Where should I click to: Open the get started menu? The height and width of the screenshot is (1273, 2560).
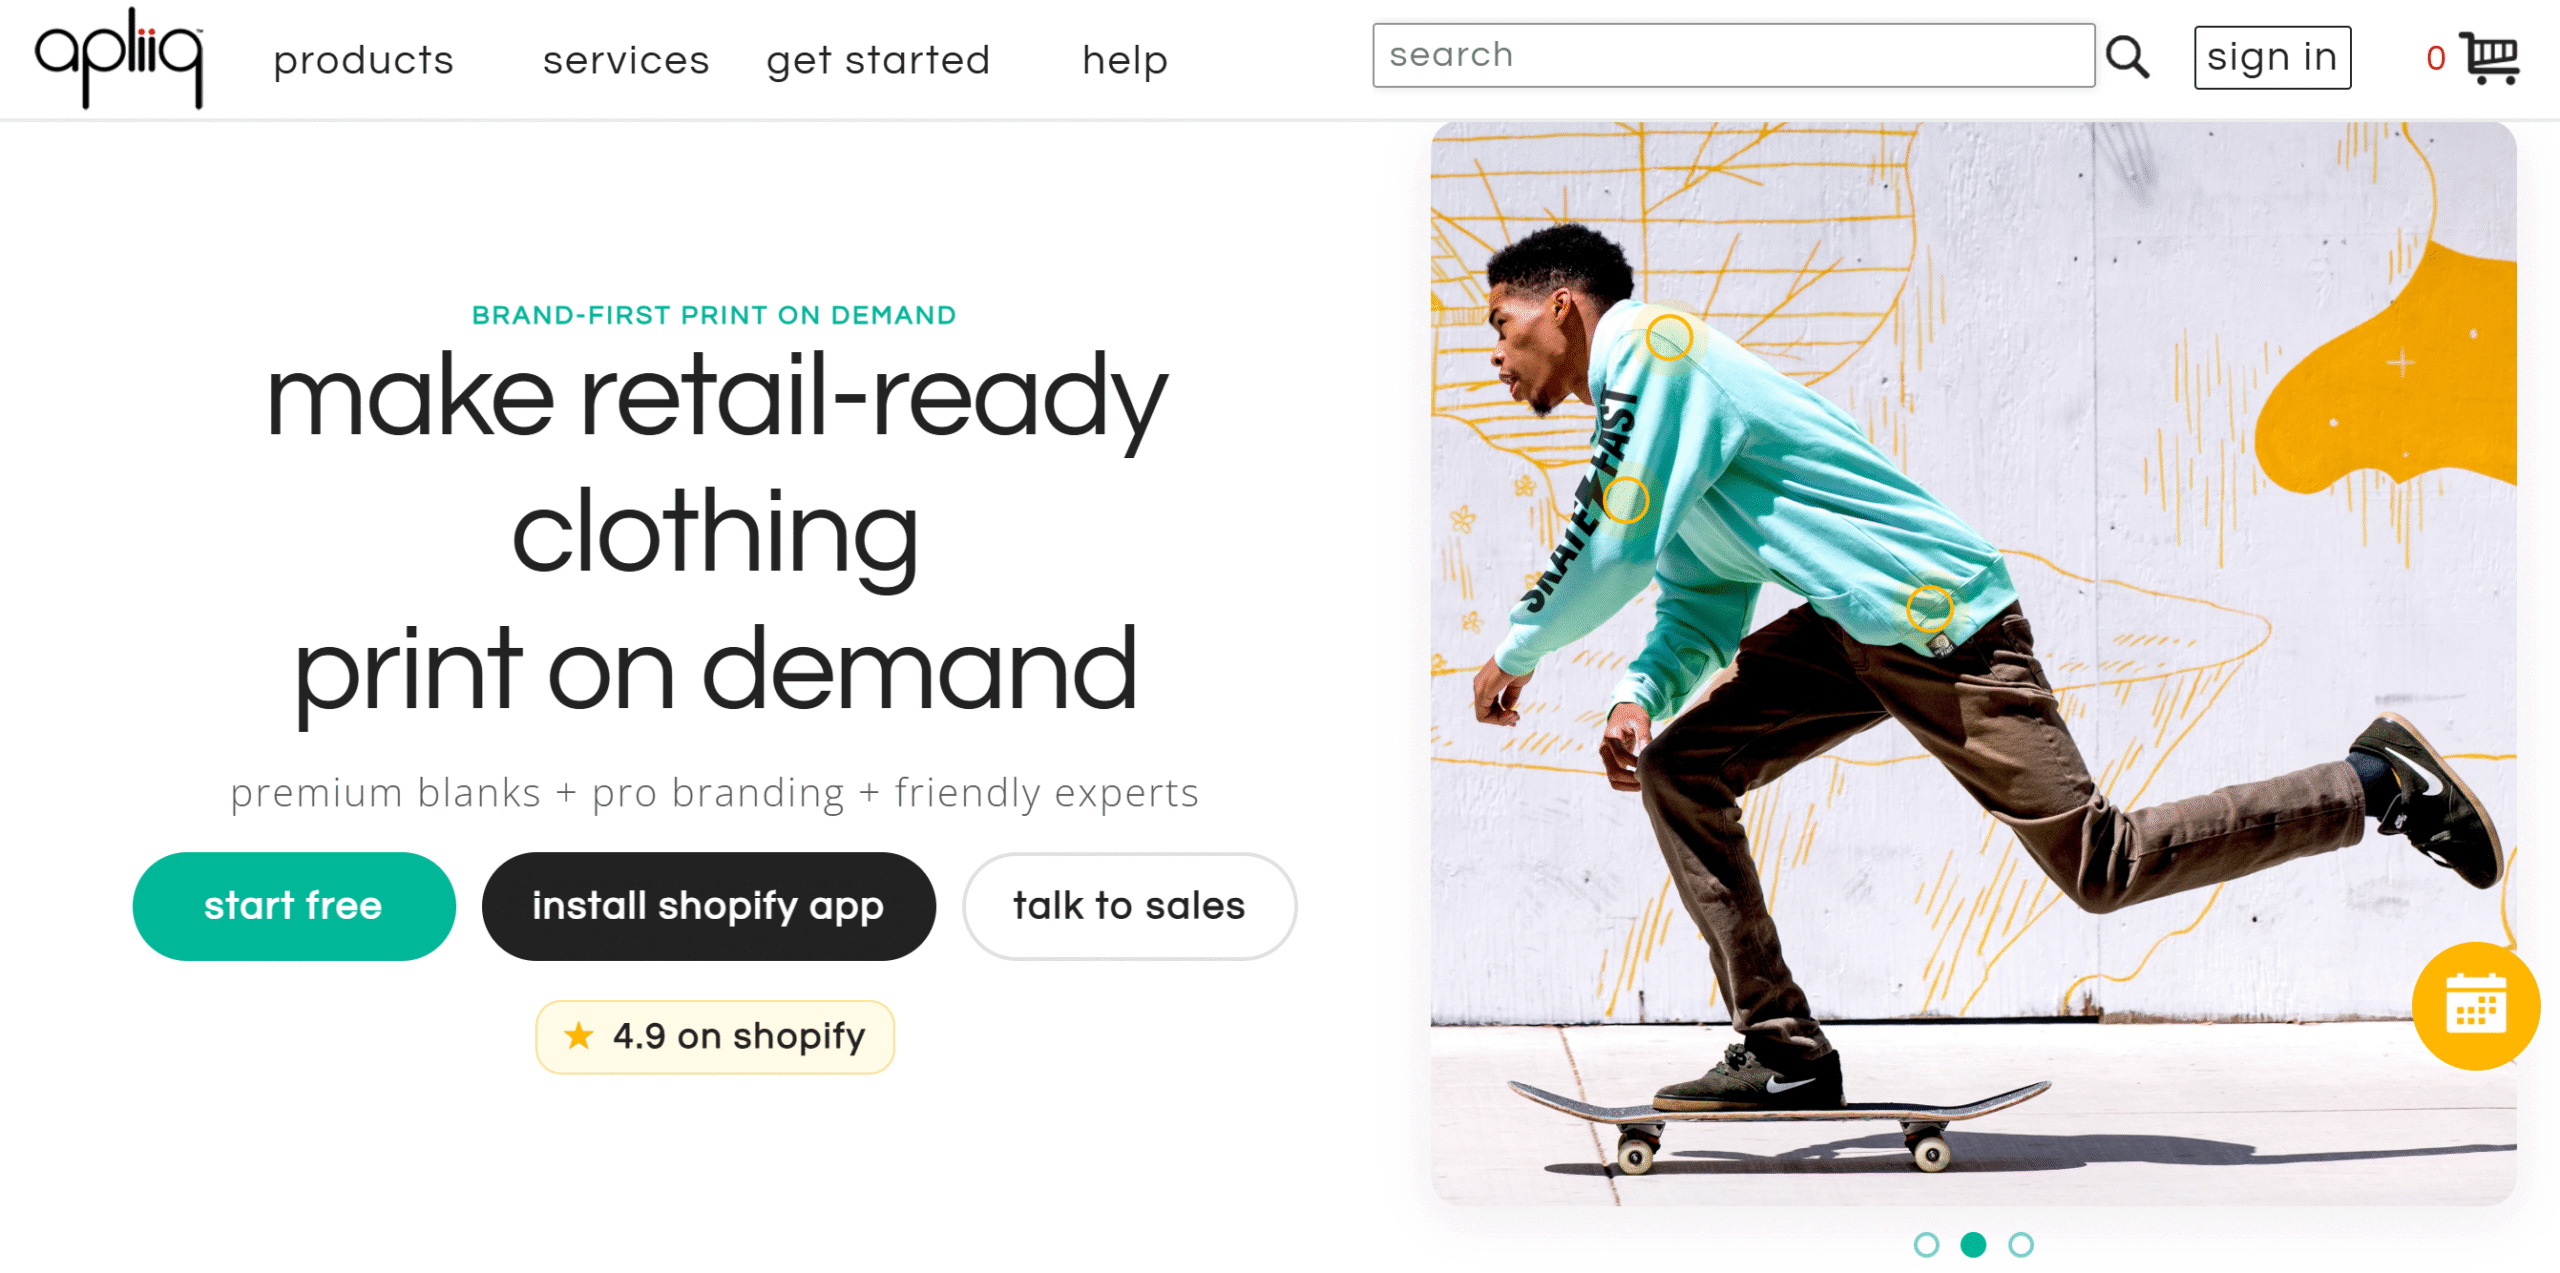coord(878,60)
